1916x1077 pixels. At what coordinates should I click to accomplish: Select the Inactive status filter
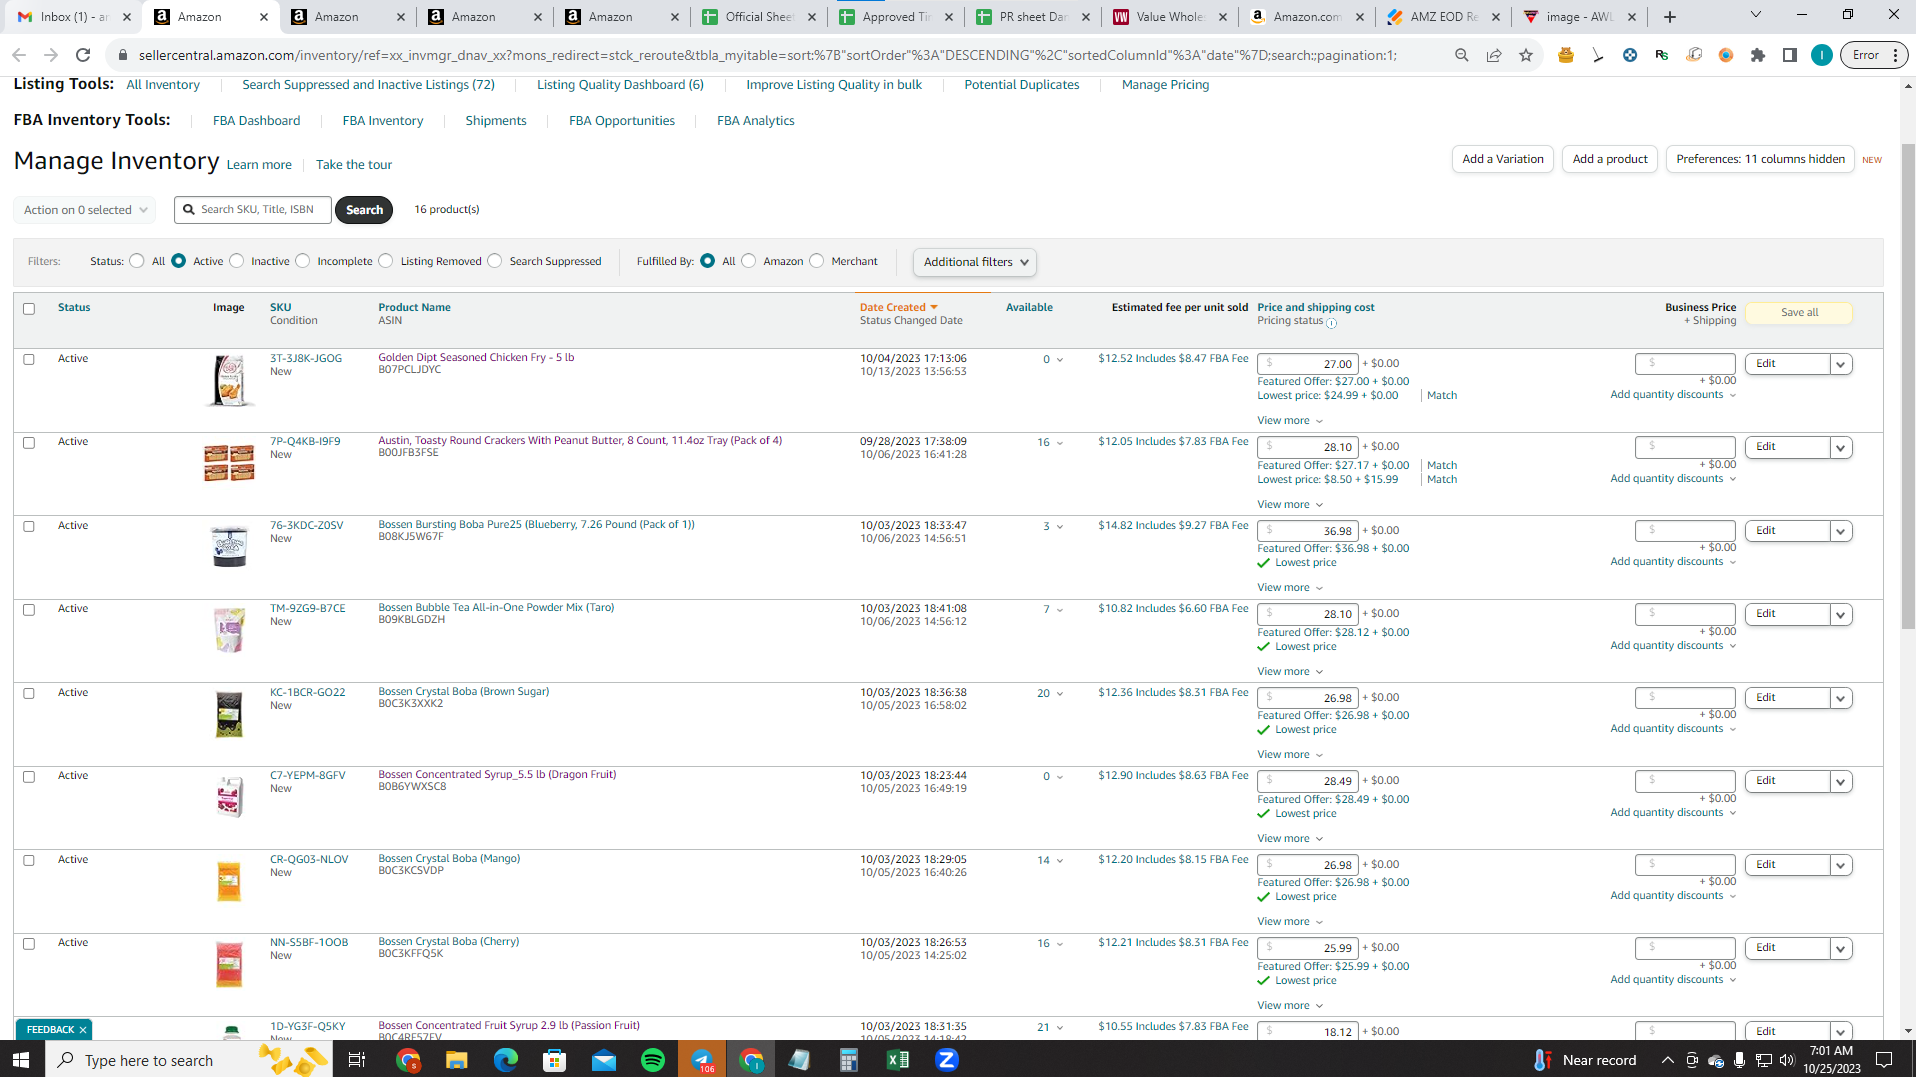pos(237,261)
